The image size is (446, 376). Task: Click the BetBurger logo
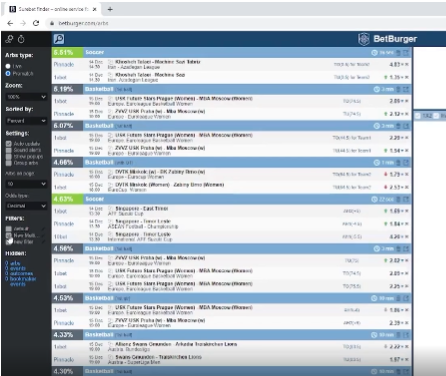(x=387, y=39)
